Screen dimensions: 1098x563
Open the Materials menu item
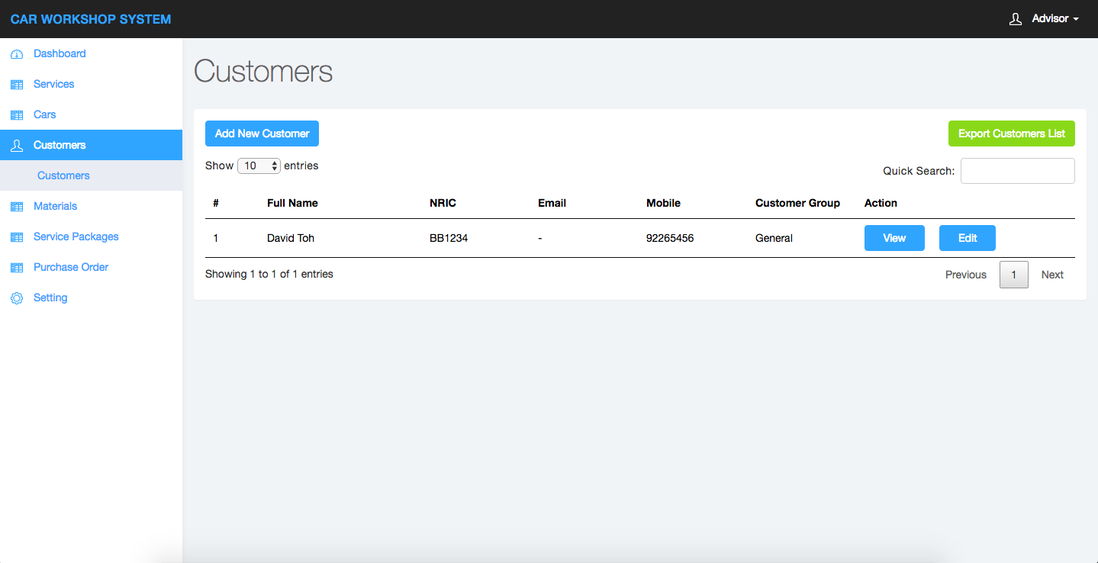tap(55, 206)
